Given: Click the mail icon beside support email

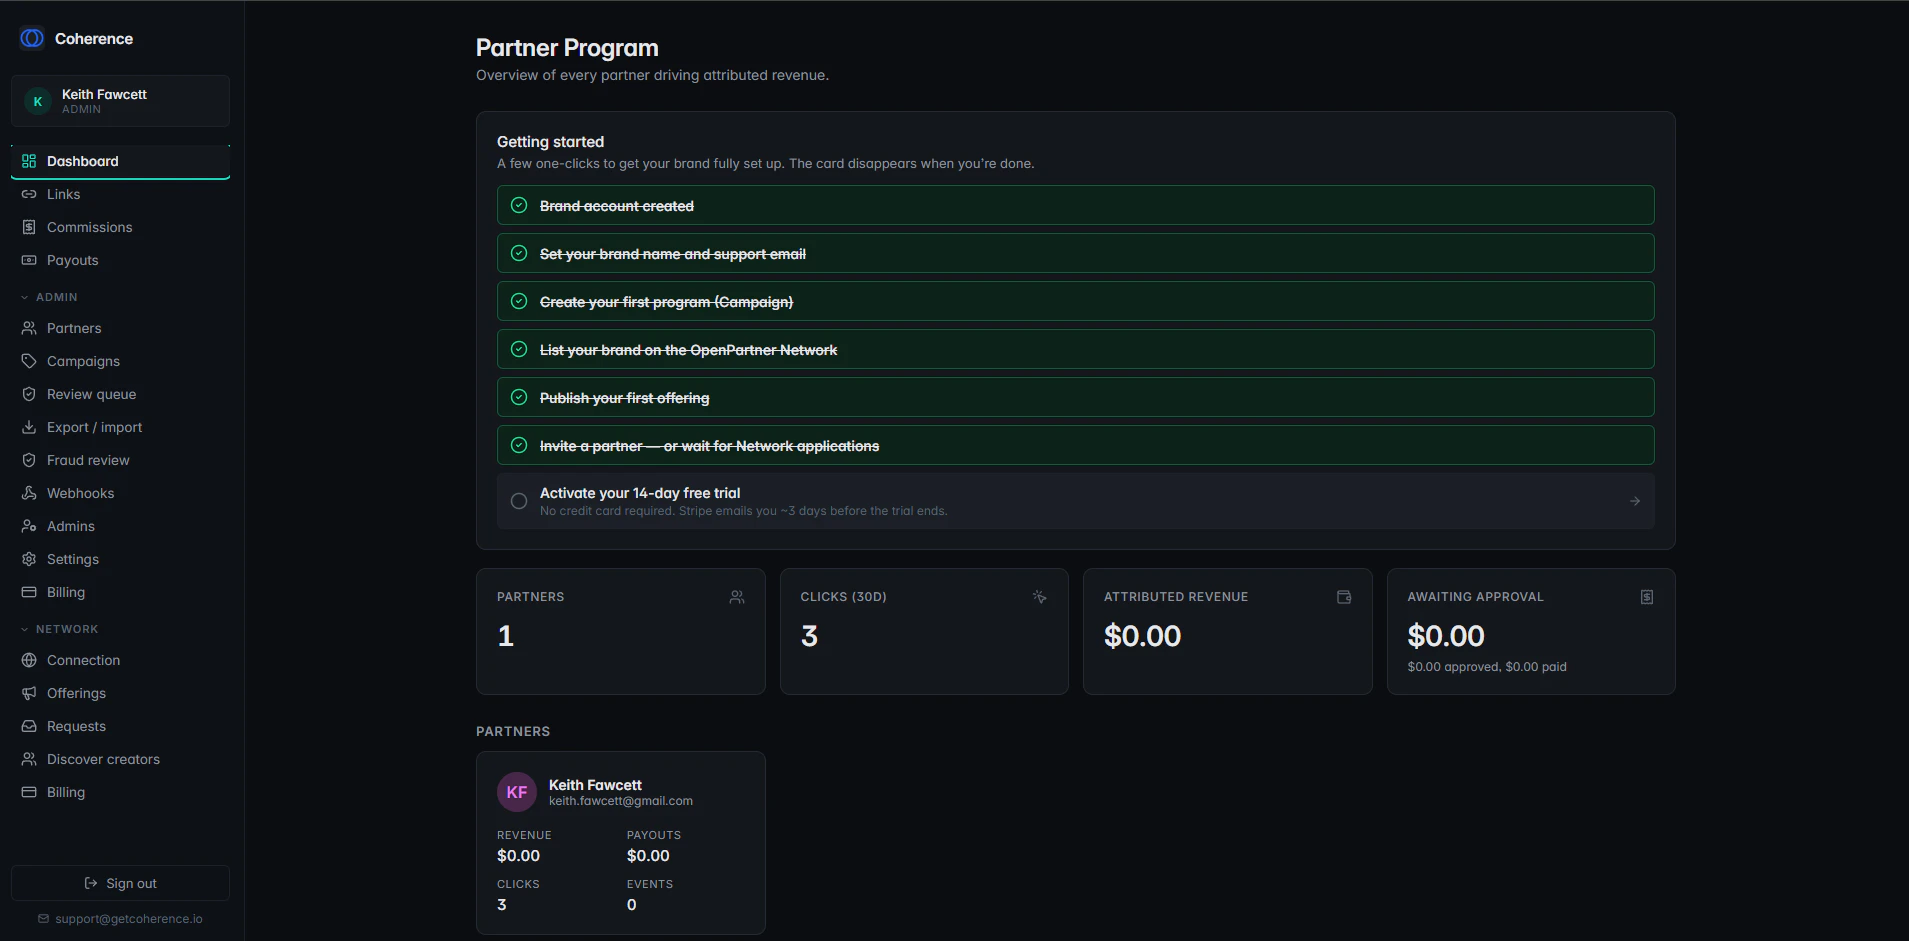Looking at the screenshot, I should (x=43, y=919).
